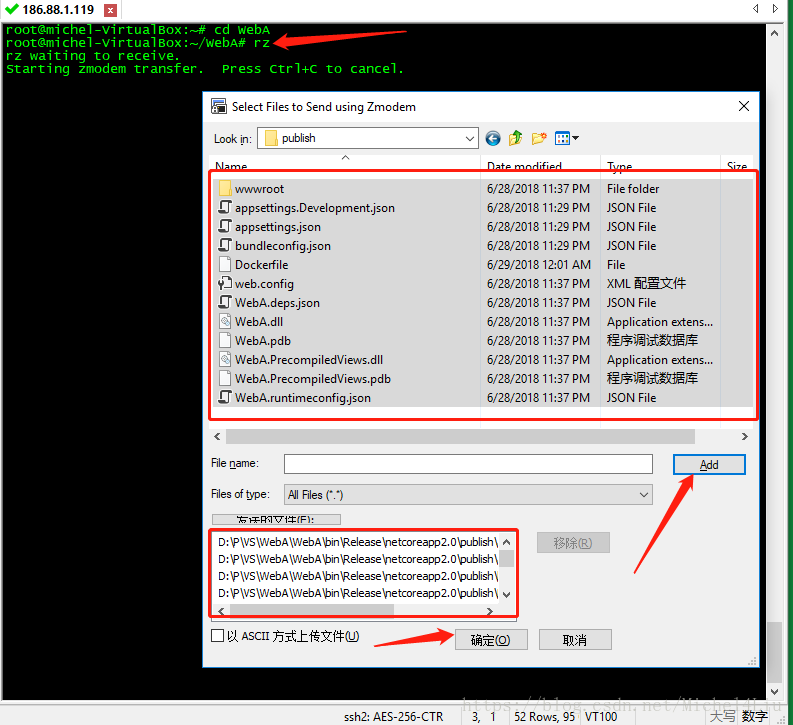Click the '52 Rows, 95' status entry
Image resolution: width=793 pixels, height=725 pixels.
[544, 716]
